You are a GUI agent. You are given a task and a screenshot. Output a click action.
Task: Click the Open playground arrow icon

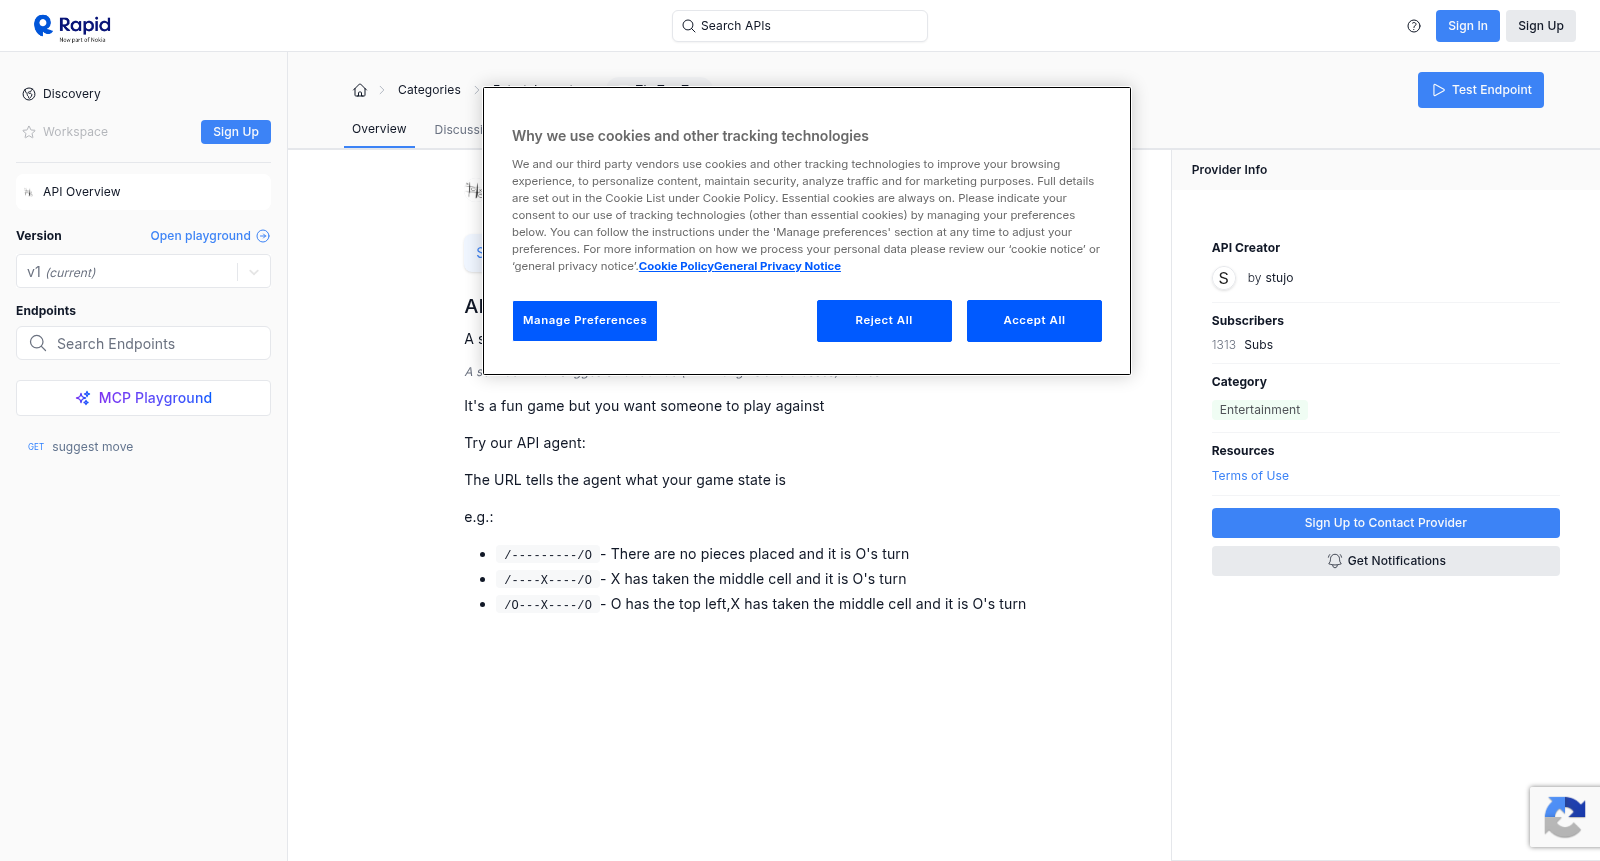[263, 236]
